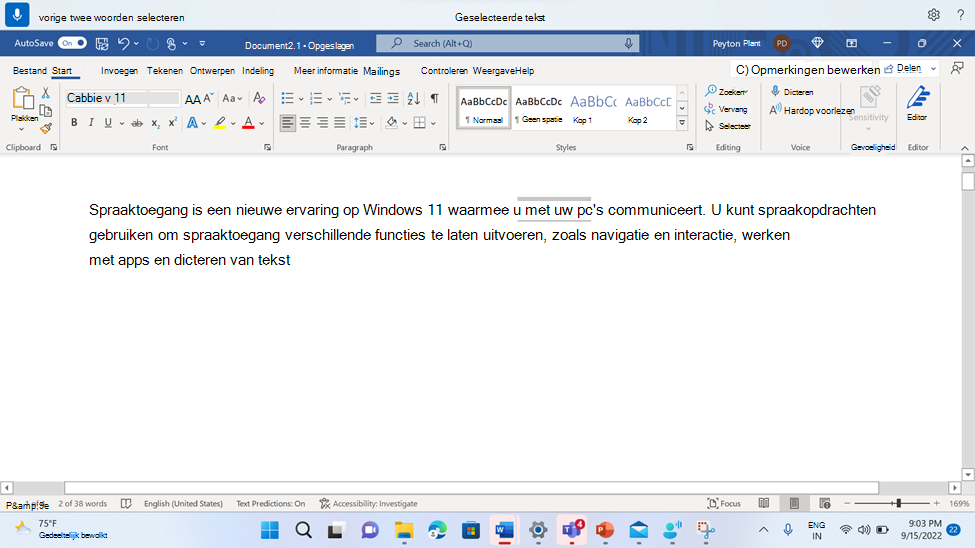975x548 pixels.
Task: Open the Controleren tab
Action: [444, 71]
